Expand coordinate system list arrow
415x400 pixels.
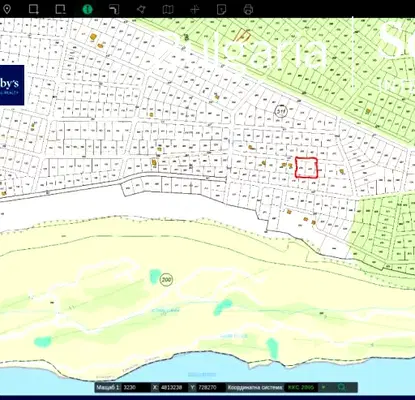coord(323,387)
